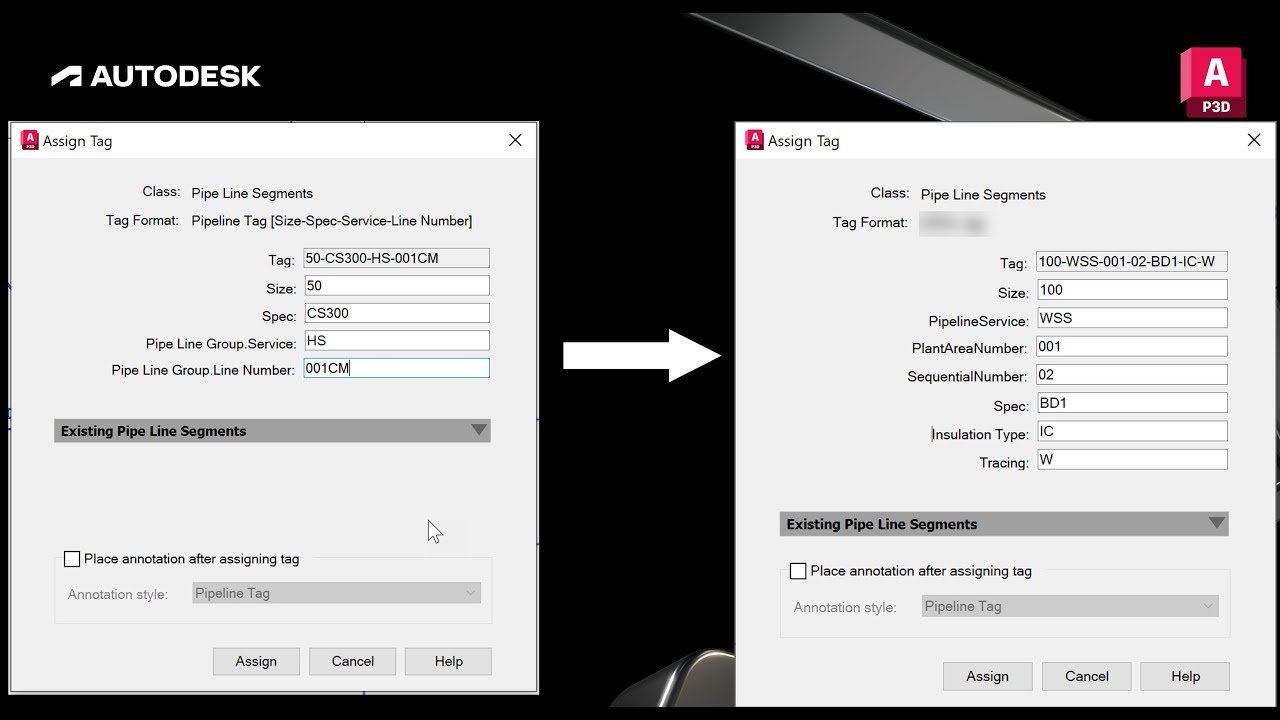Click Tag field showing 100-WSS-001-02-BD1-IC-W

1132,262
